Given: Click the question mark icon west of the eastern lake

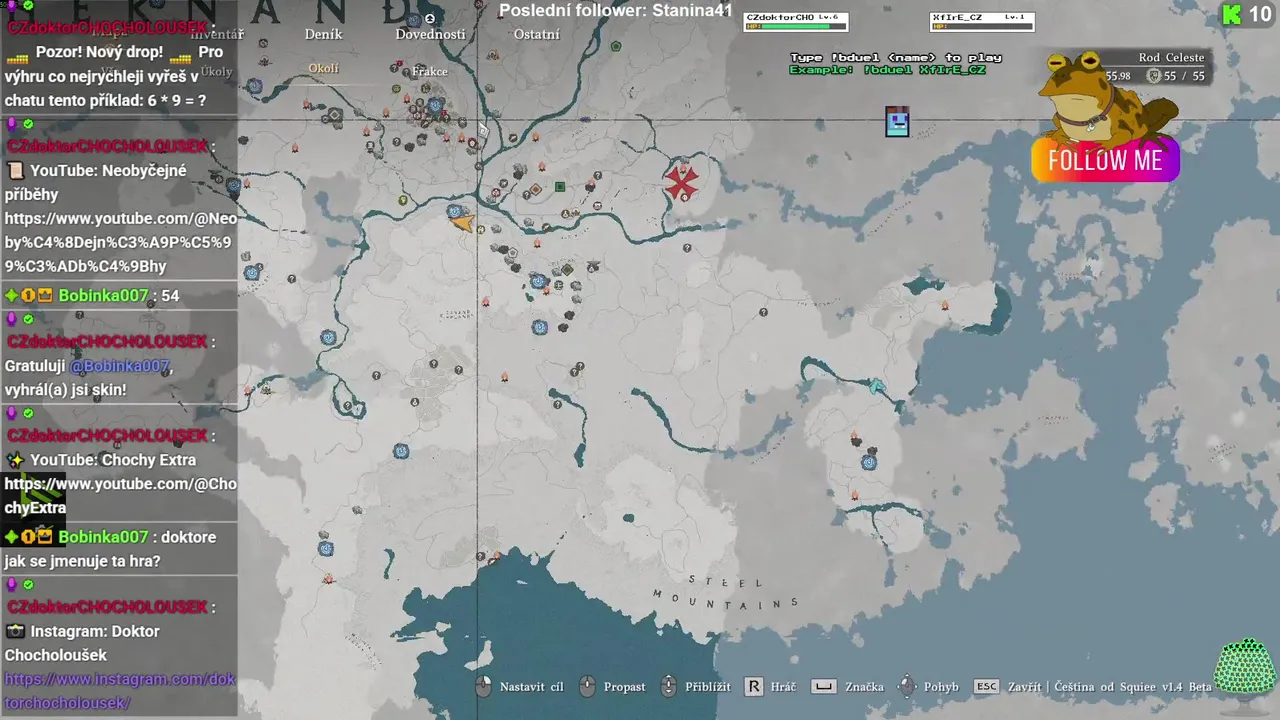Looking at the screenshot, I should pos(763,313).
